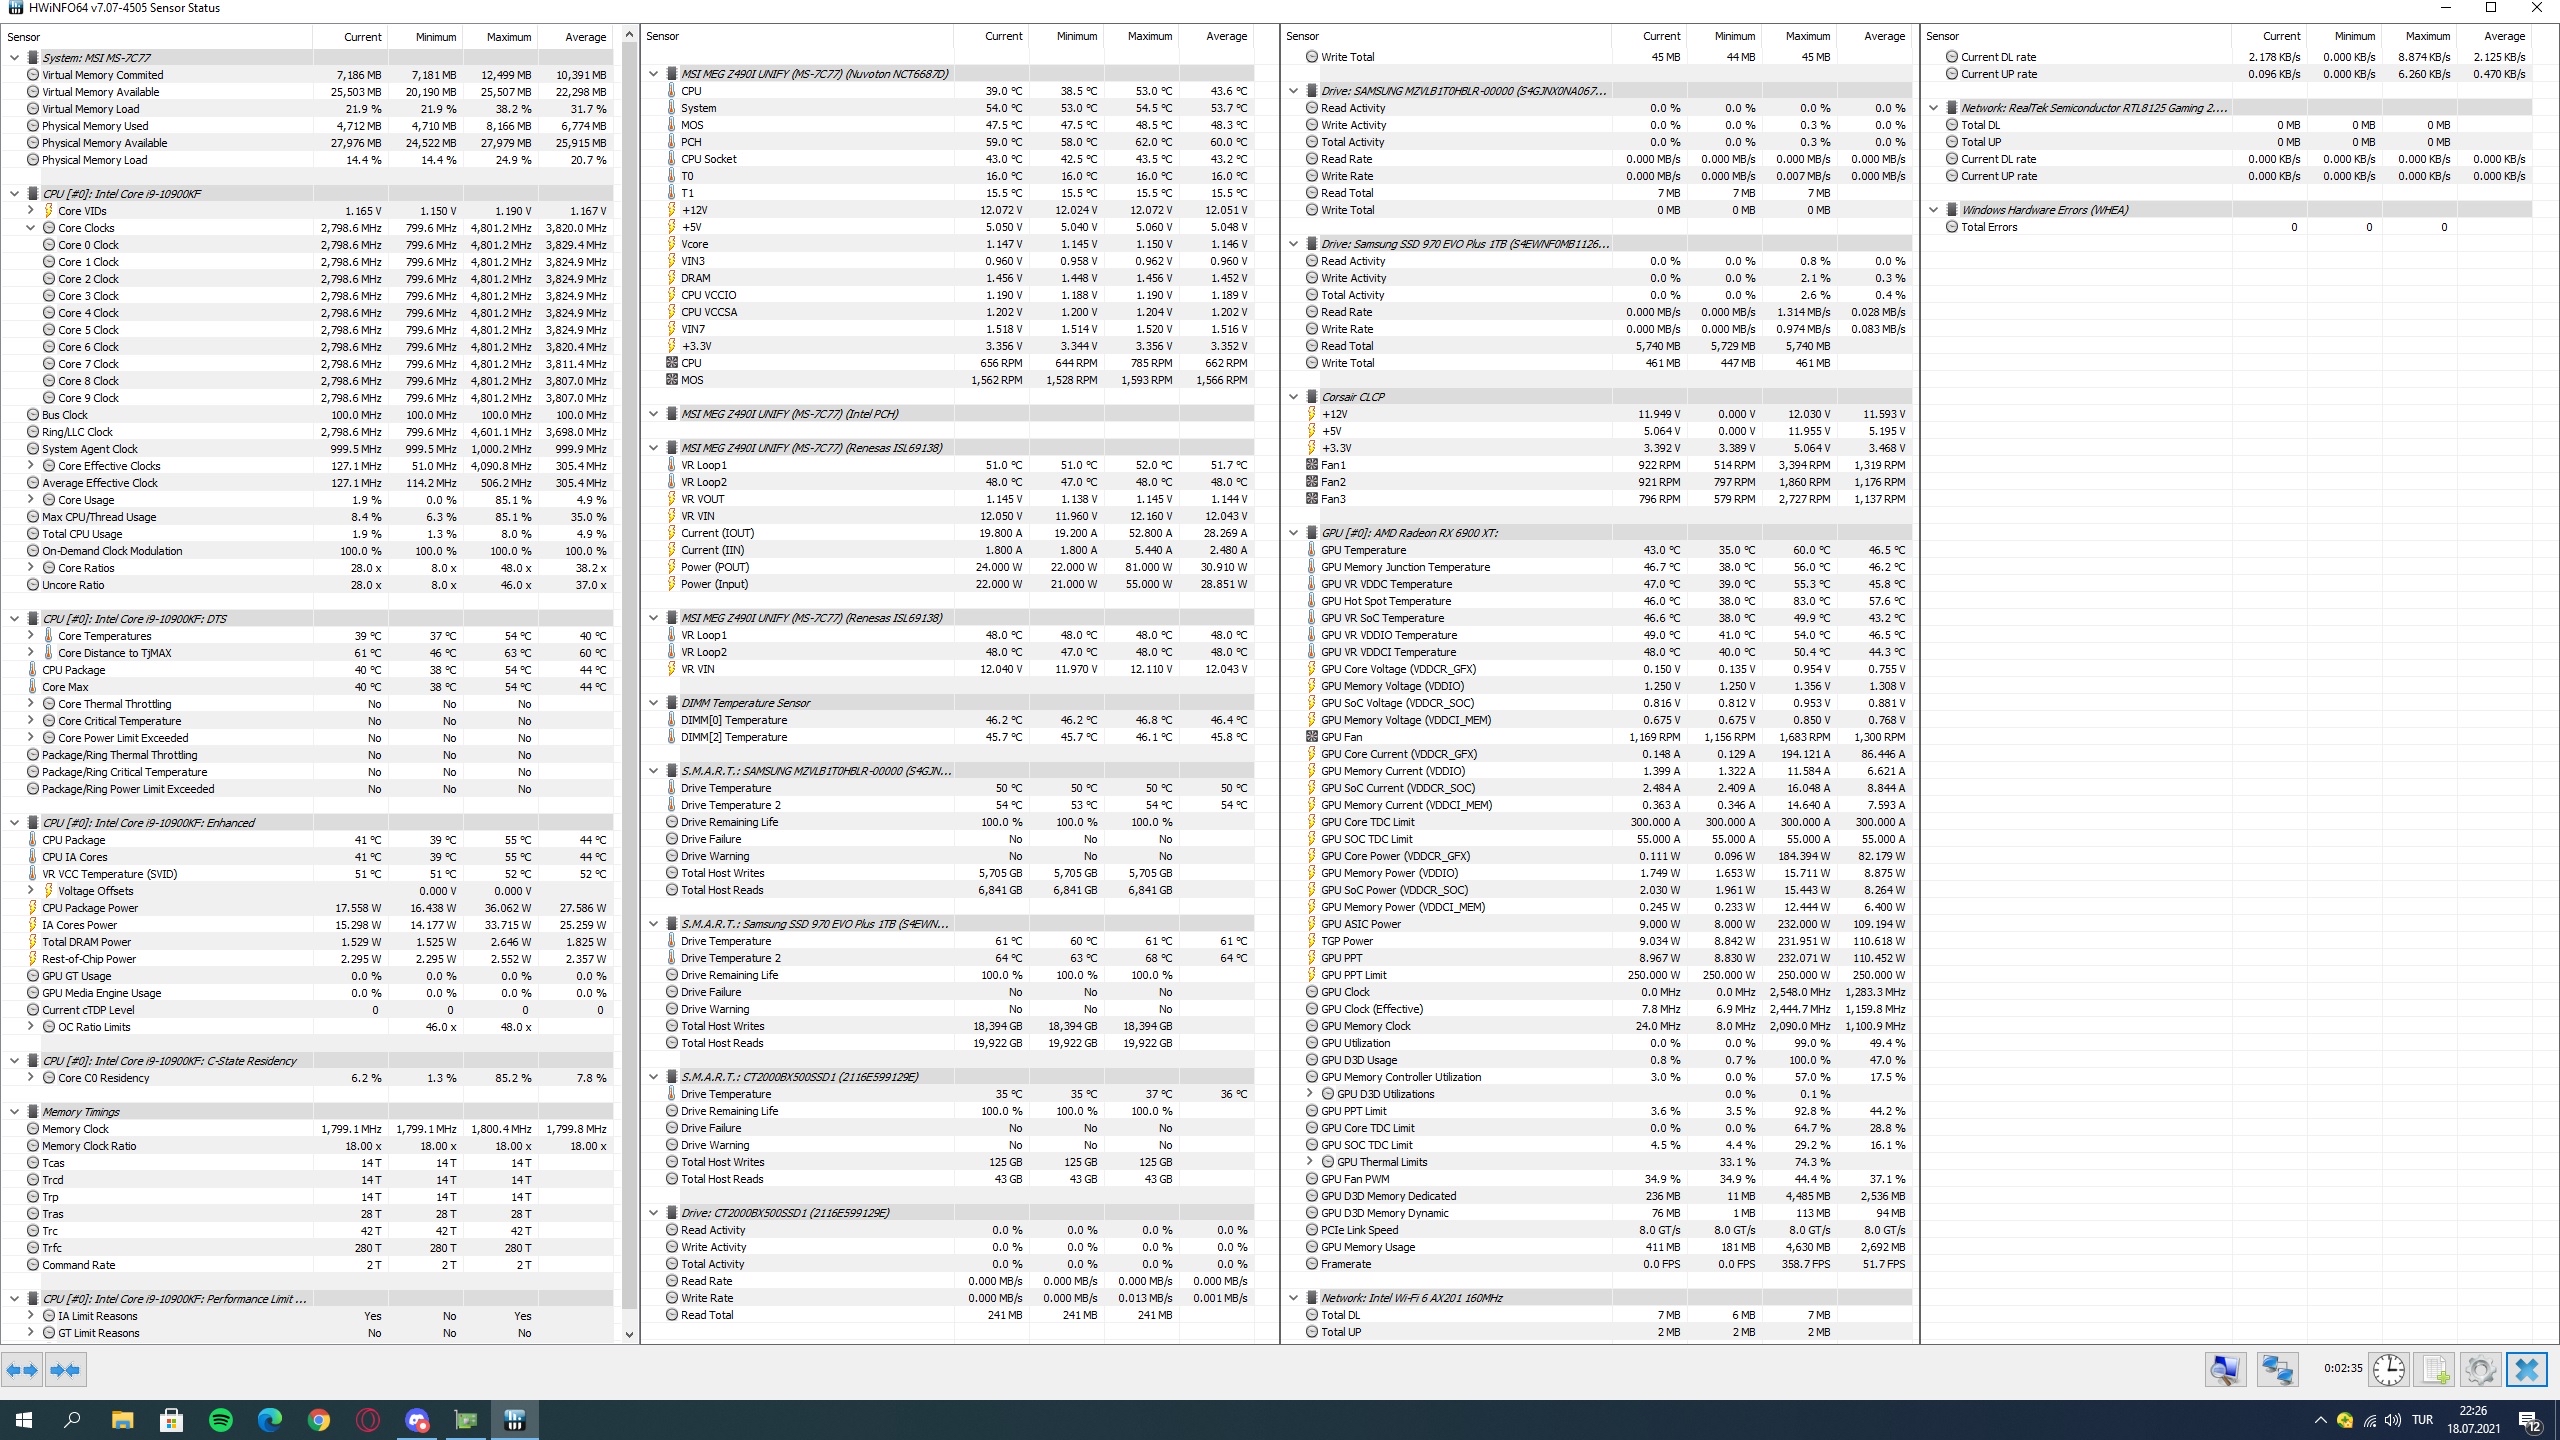
Task: Expand the GPU D3D Utilizations subtree
Action: coord(1310,1094)
